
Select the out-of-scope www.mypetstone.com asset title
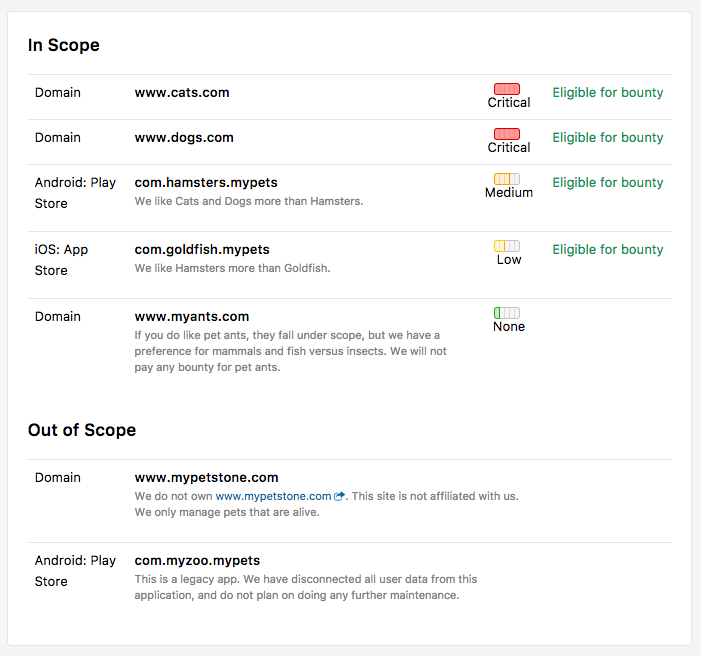pyautogui.click(x=206, y=478)
